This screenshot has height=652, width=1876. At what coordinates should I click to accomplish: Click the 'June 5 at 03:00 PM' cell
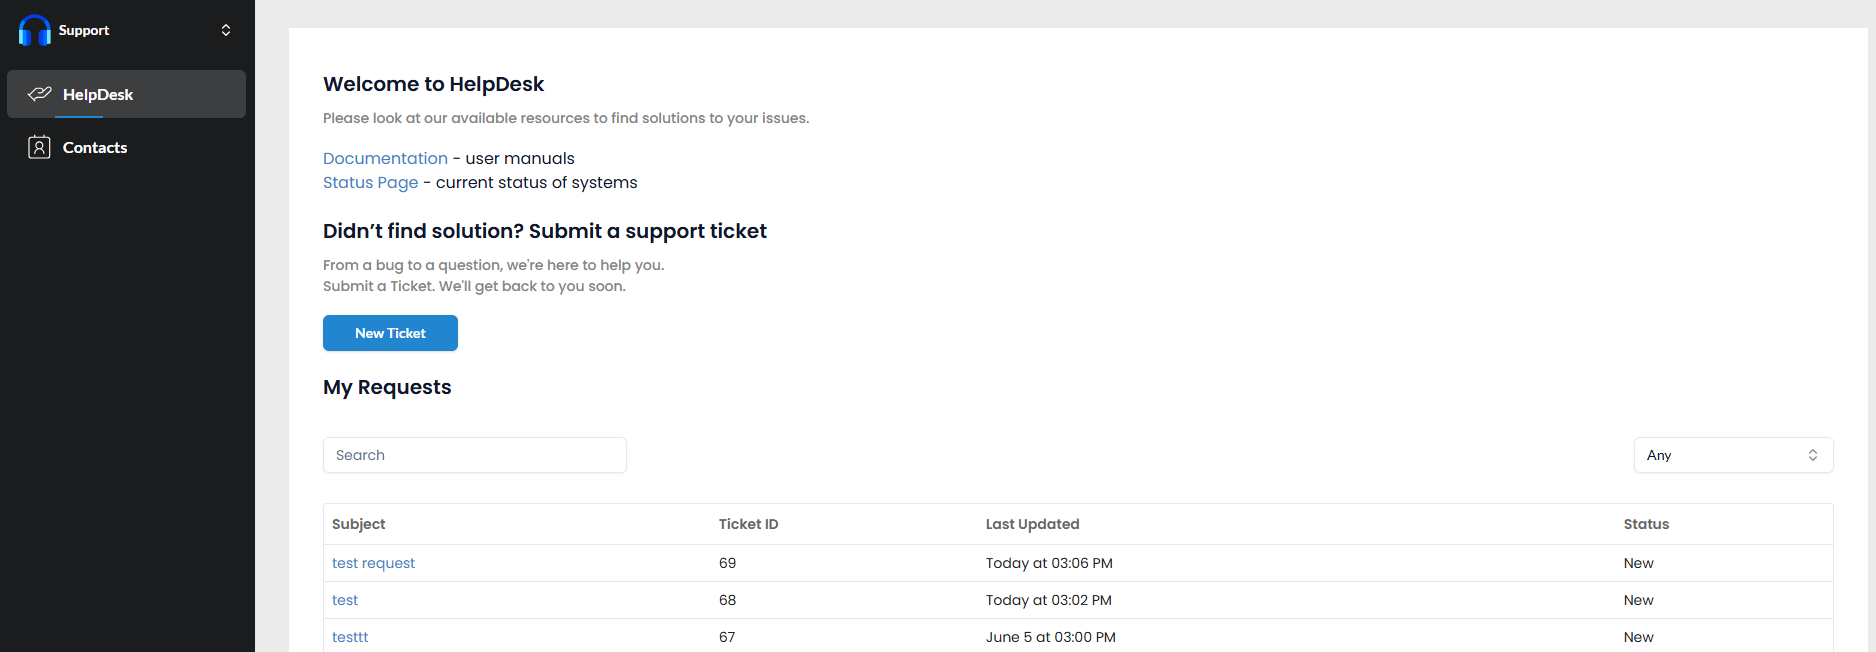1050,637
